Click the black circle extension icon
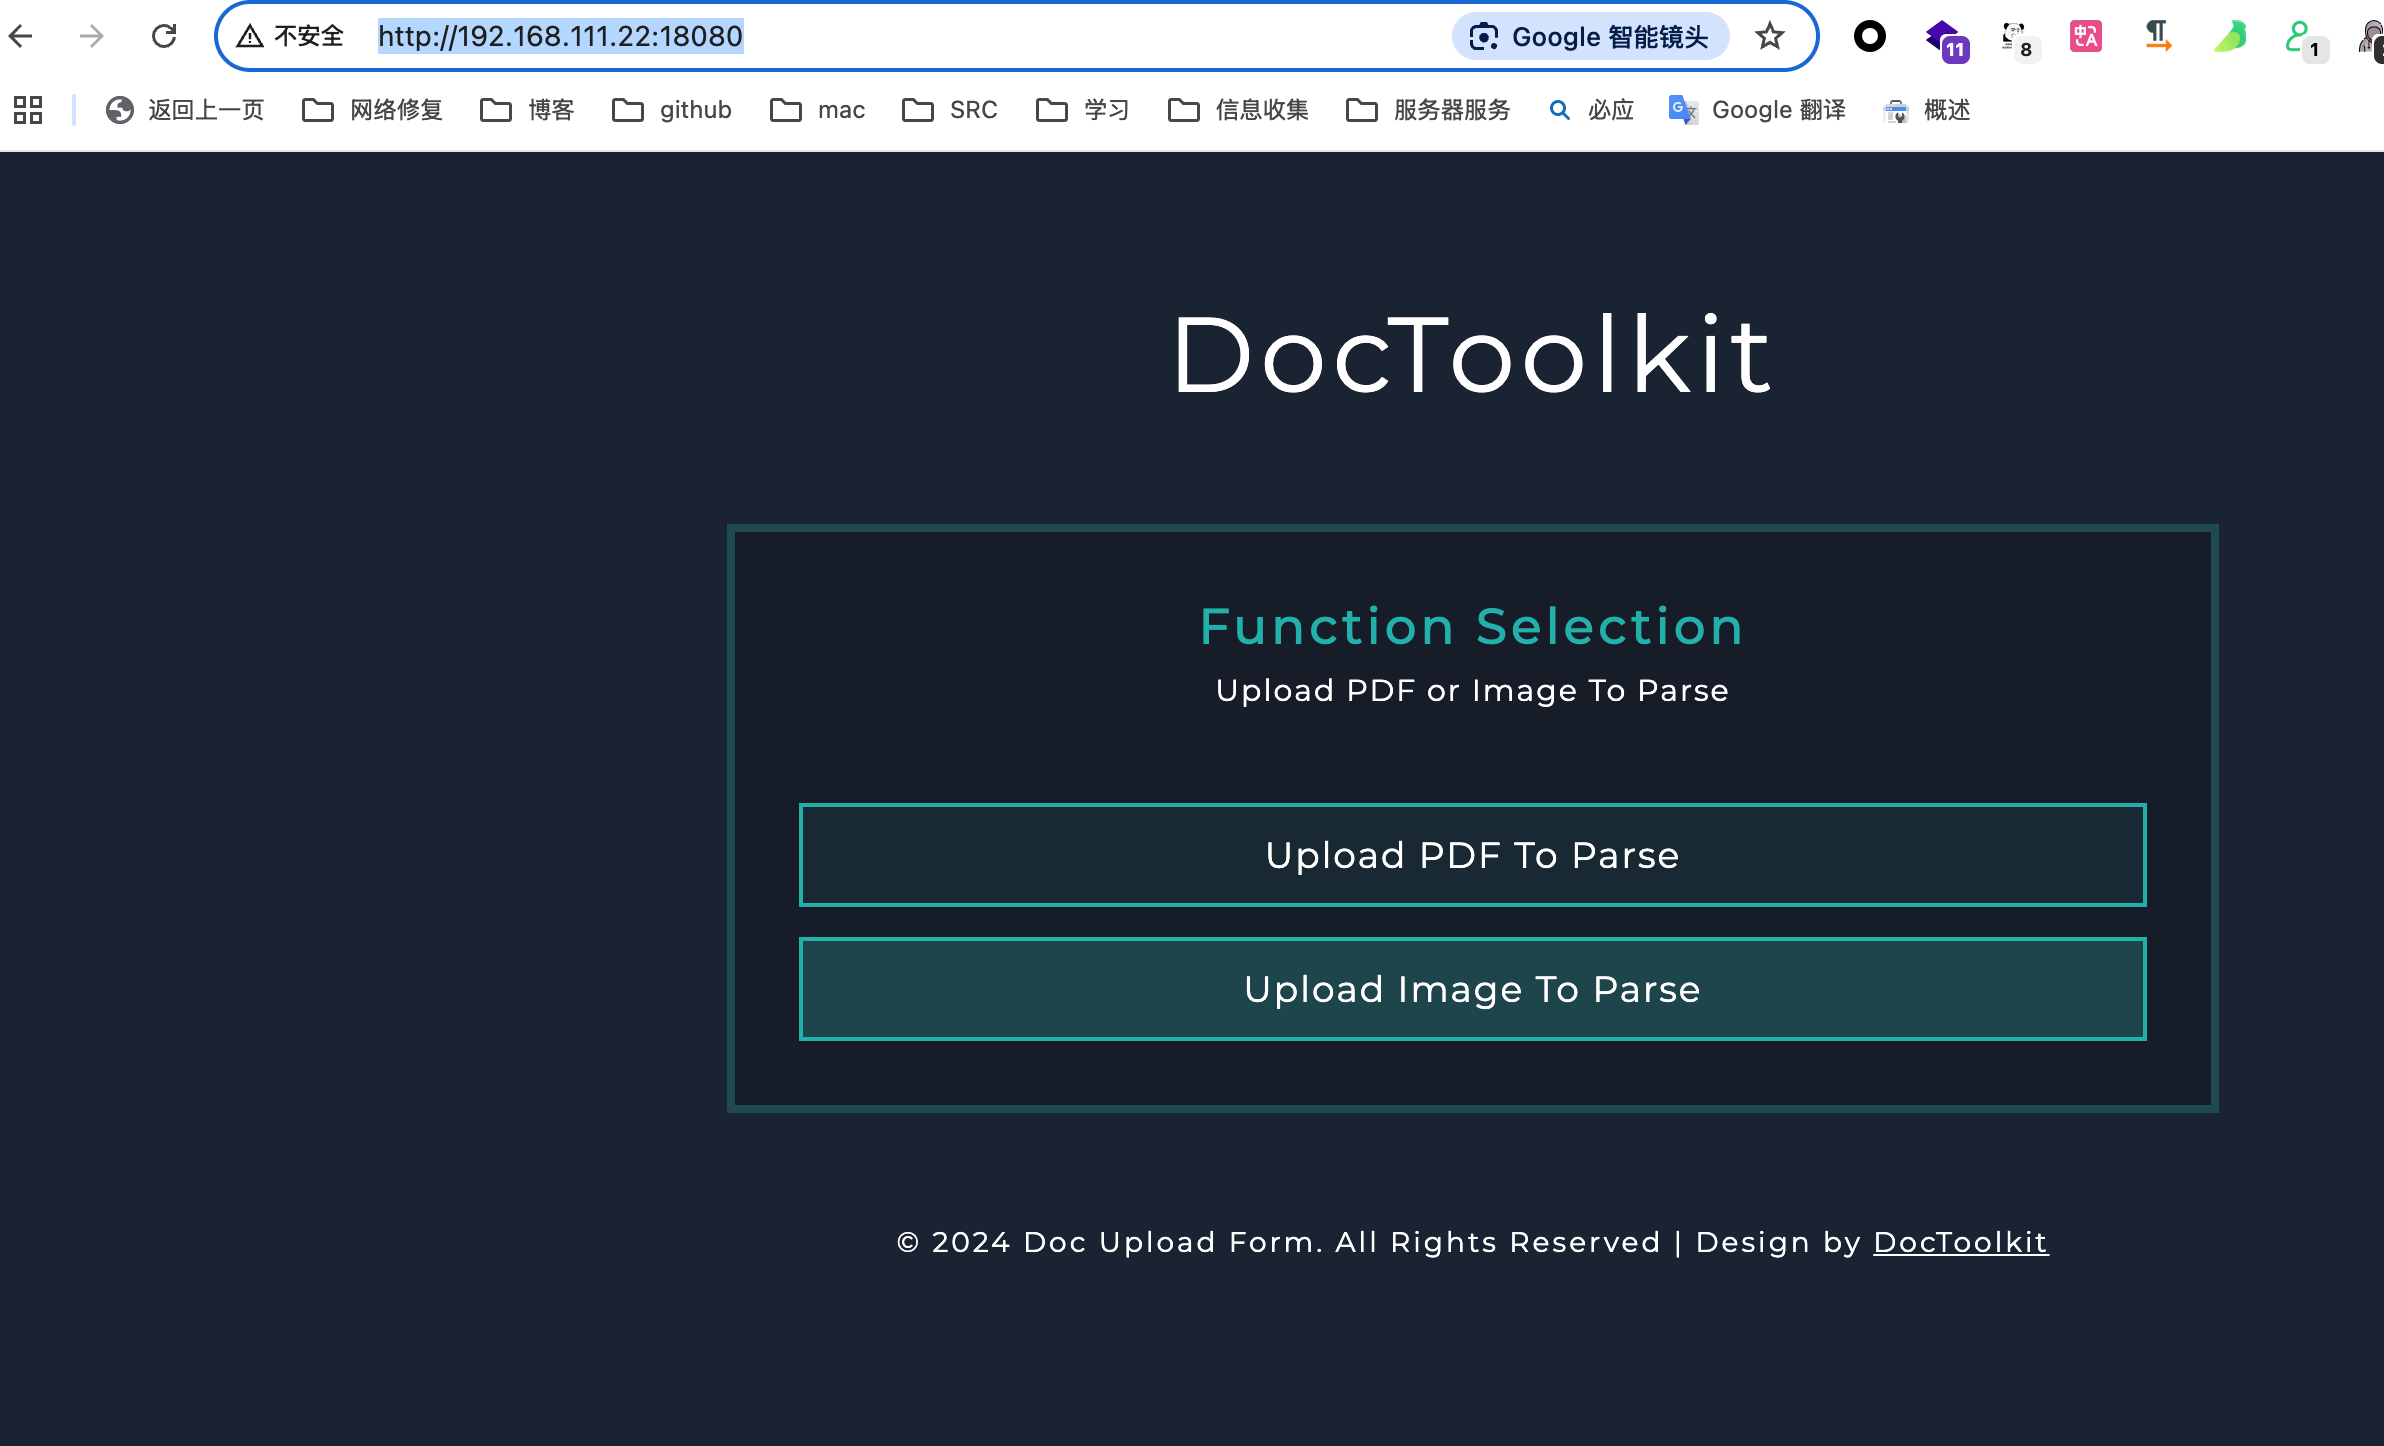This screenshot has height=1446, width=2384. click(1869, 37)
